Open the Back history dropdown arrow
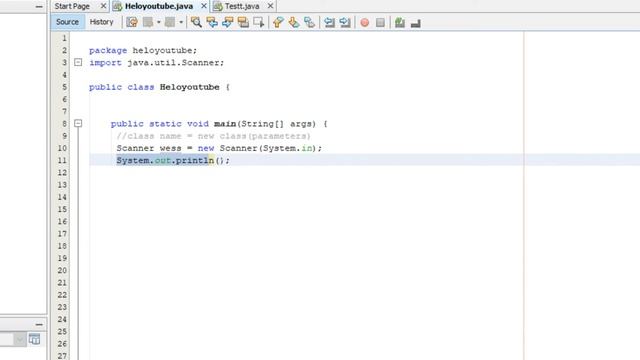The height and width of the screenshot is (360, 640). [x=158, y=22]
